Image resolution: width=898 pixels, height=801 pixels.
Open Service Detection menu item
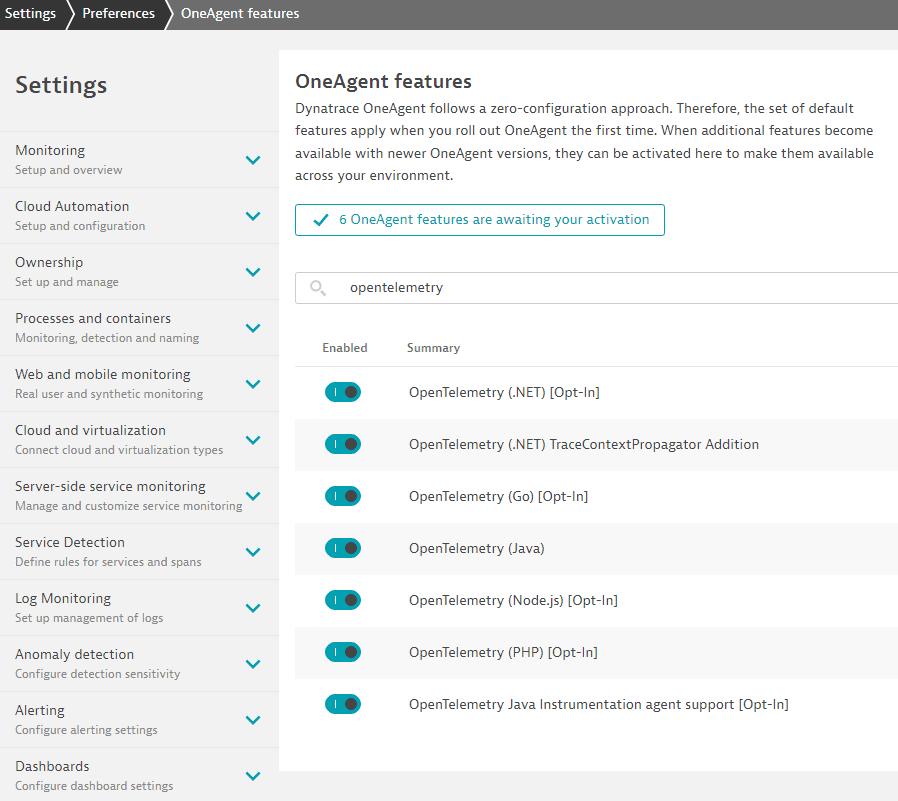pos(139,552)
